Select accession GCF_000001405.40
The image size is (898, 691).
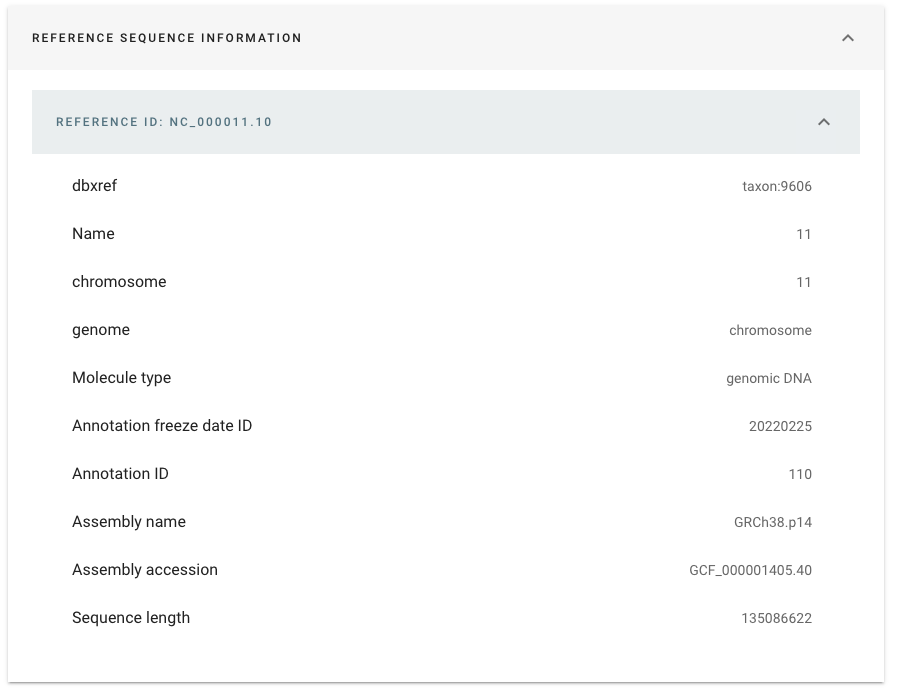tap(750, 570)
